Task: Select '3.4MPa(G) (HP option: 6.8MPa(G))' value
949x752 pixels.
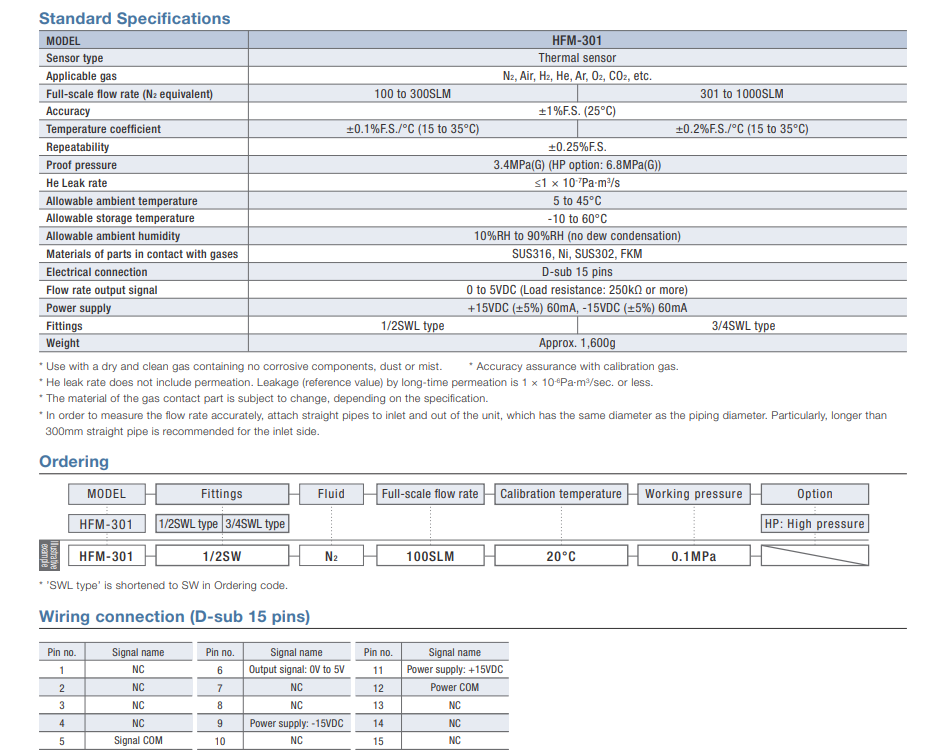Action: click(577, 165)
